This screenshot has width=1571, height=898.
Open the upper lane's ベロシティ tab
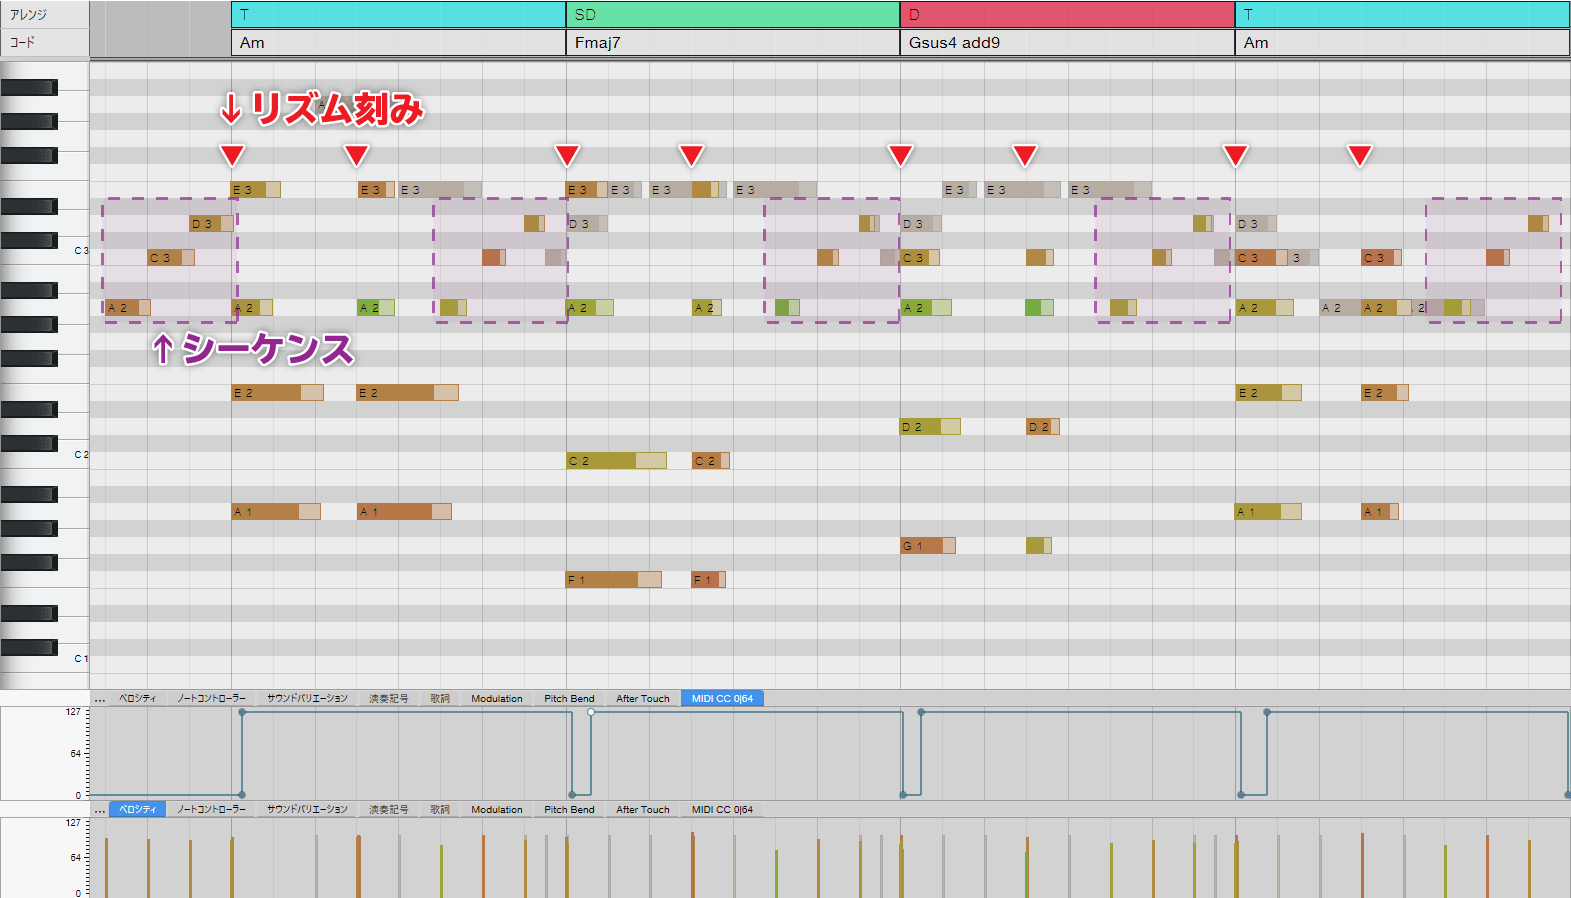pyautogui.click(x=137, y=698)
